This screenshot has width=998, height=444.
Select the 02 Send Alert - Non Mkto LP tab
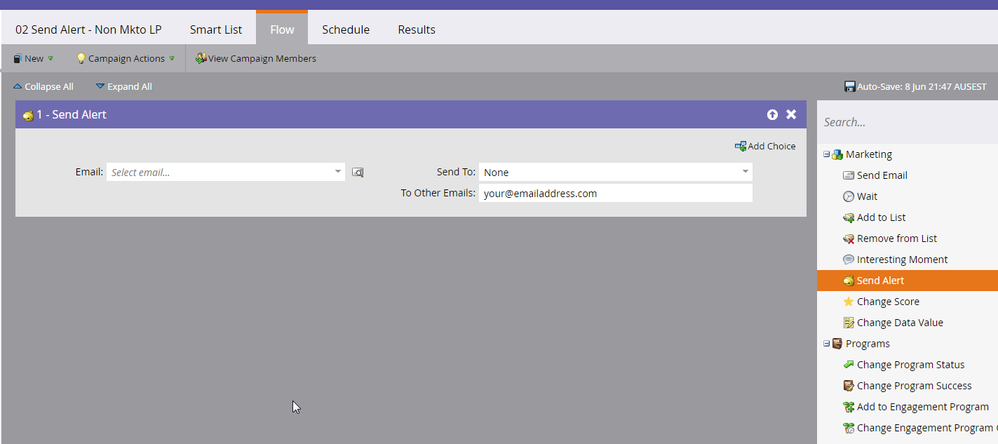point(88,29)
